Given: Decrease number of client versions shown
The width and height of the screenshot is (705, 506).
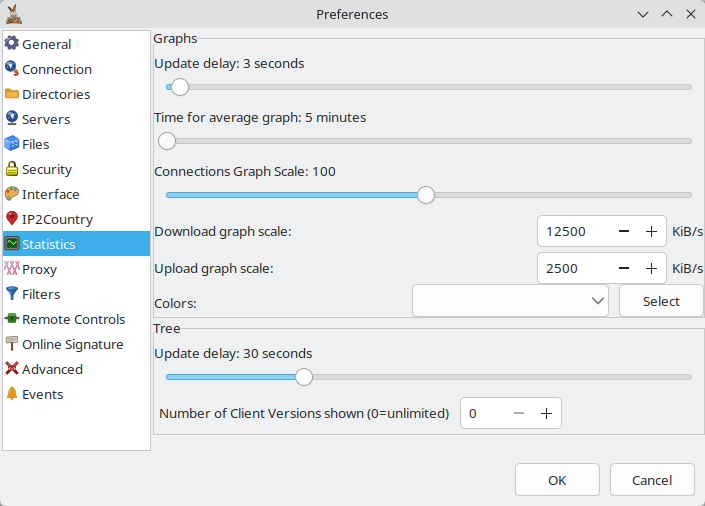Looking at the screenshot, I should [519, 413].
